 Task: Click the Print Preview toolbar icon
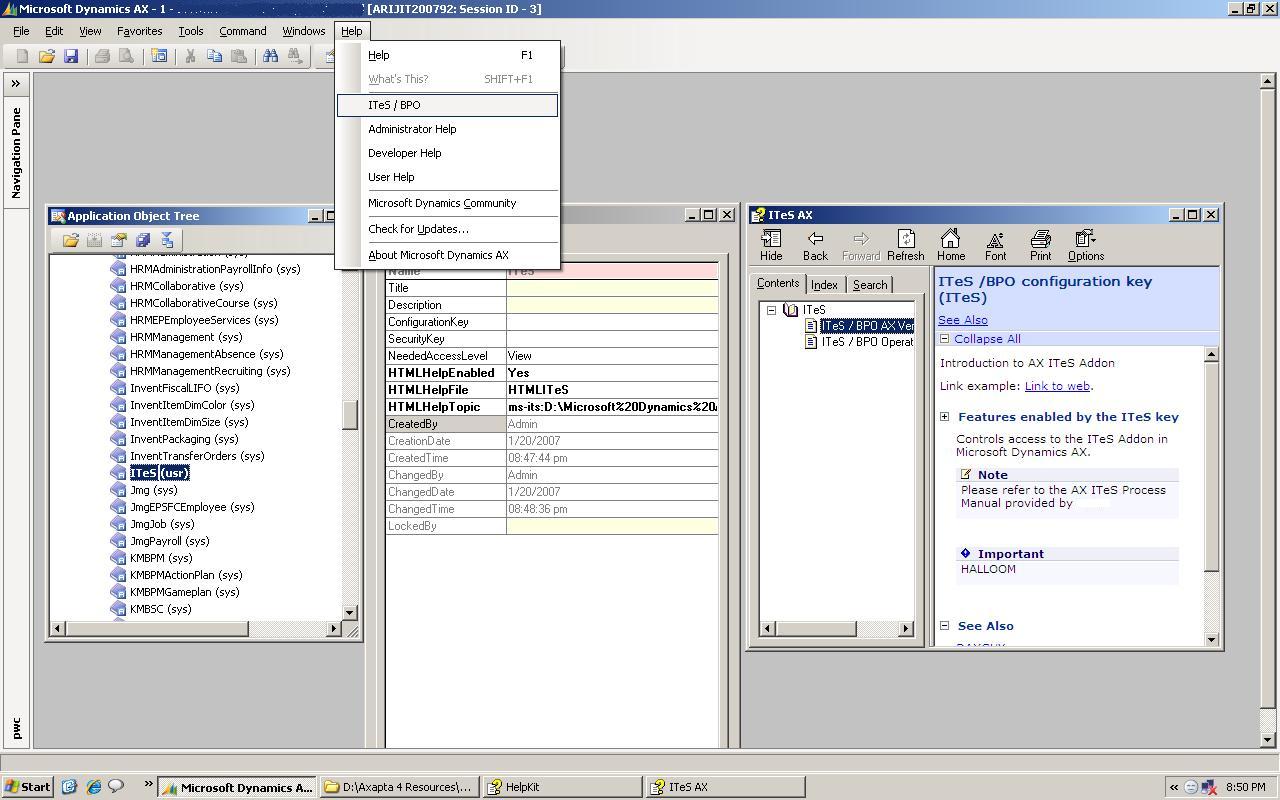click(x=126, y=56)
